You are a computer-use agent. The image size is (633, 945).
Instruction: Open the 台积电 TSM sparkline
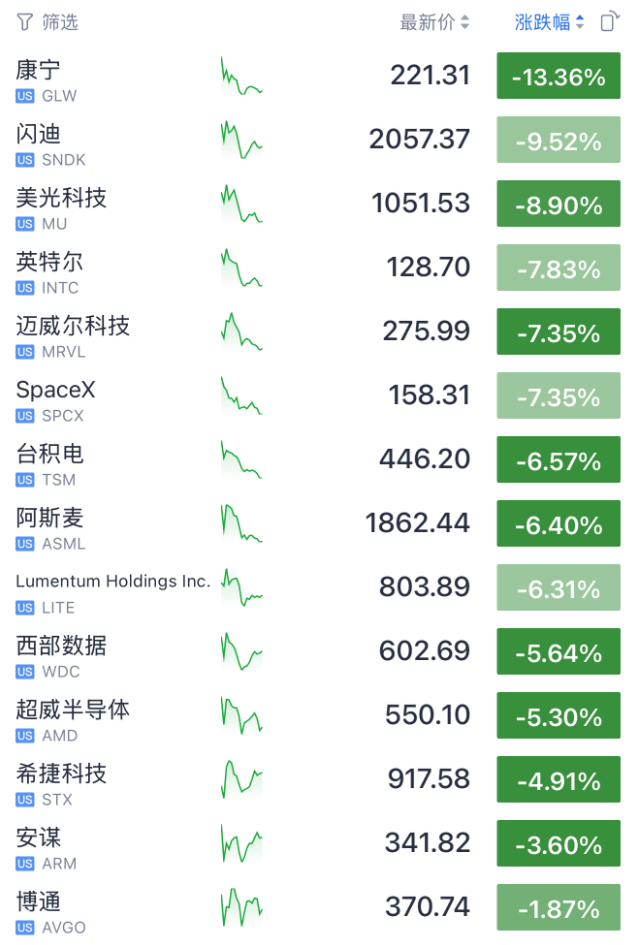(242, 460)
